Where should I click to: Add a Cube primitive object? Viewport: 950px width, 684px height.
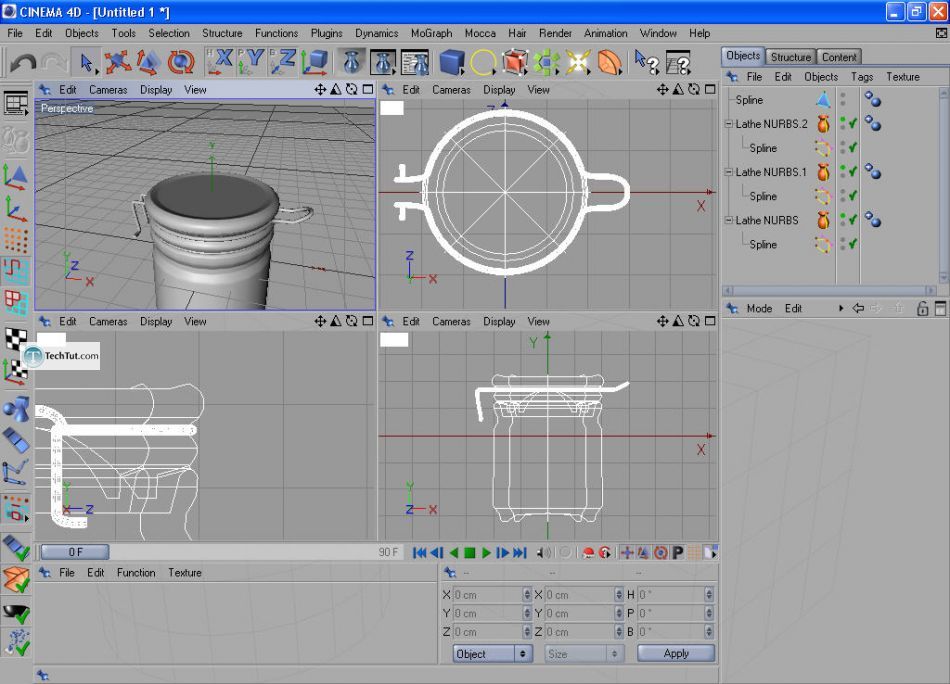451,62
